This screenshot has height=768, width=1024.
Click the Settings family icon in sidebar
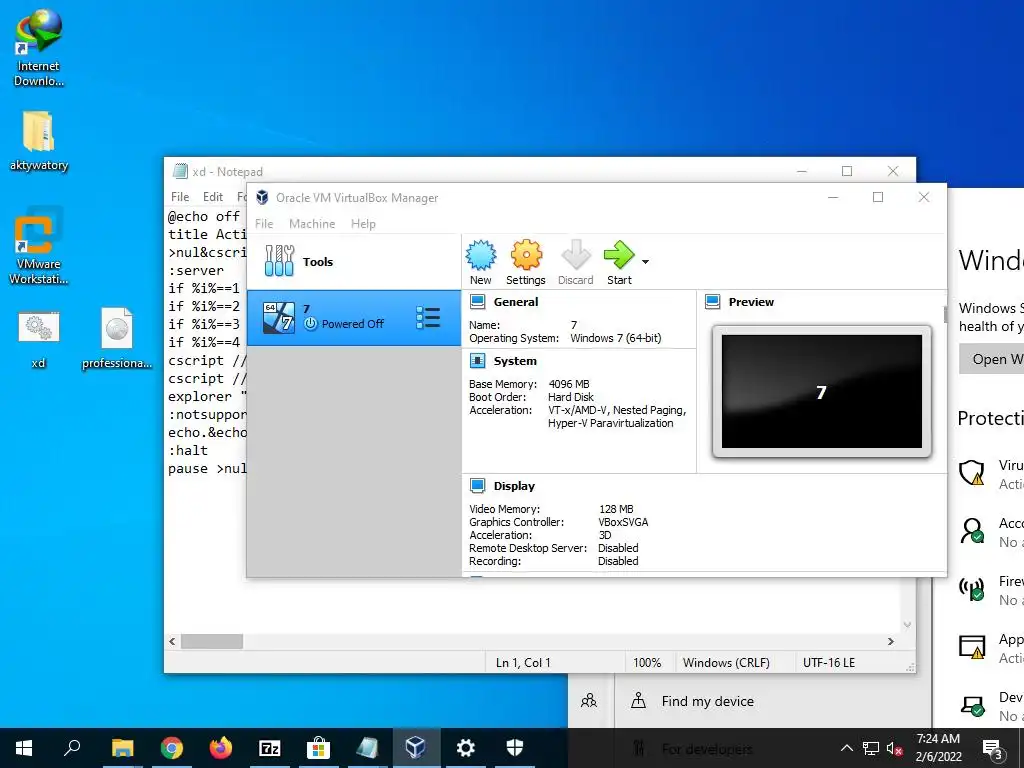coord(589,701)
